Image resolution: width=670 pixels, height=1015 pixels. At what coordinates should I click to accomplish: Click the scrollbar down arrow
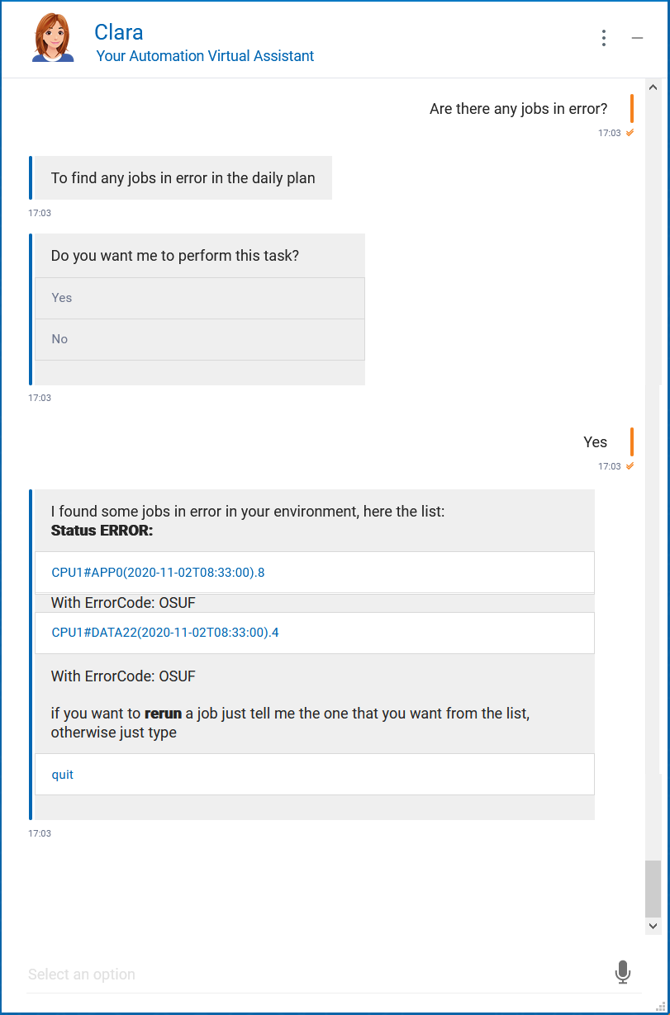point(653,927)
